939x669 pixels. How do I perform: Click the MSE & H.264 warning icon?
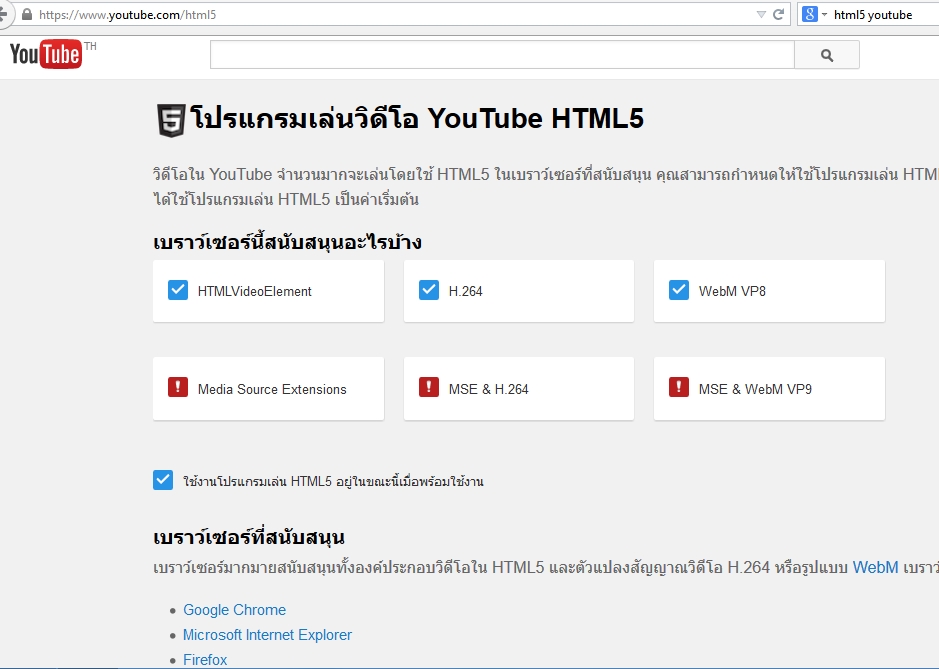[x=429, y=388]
